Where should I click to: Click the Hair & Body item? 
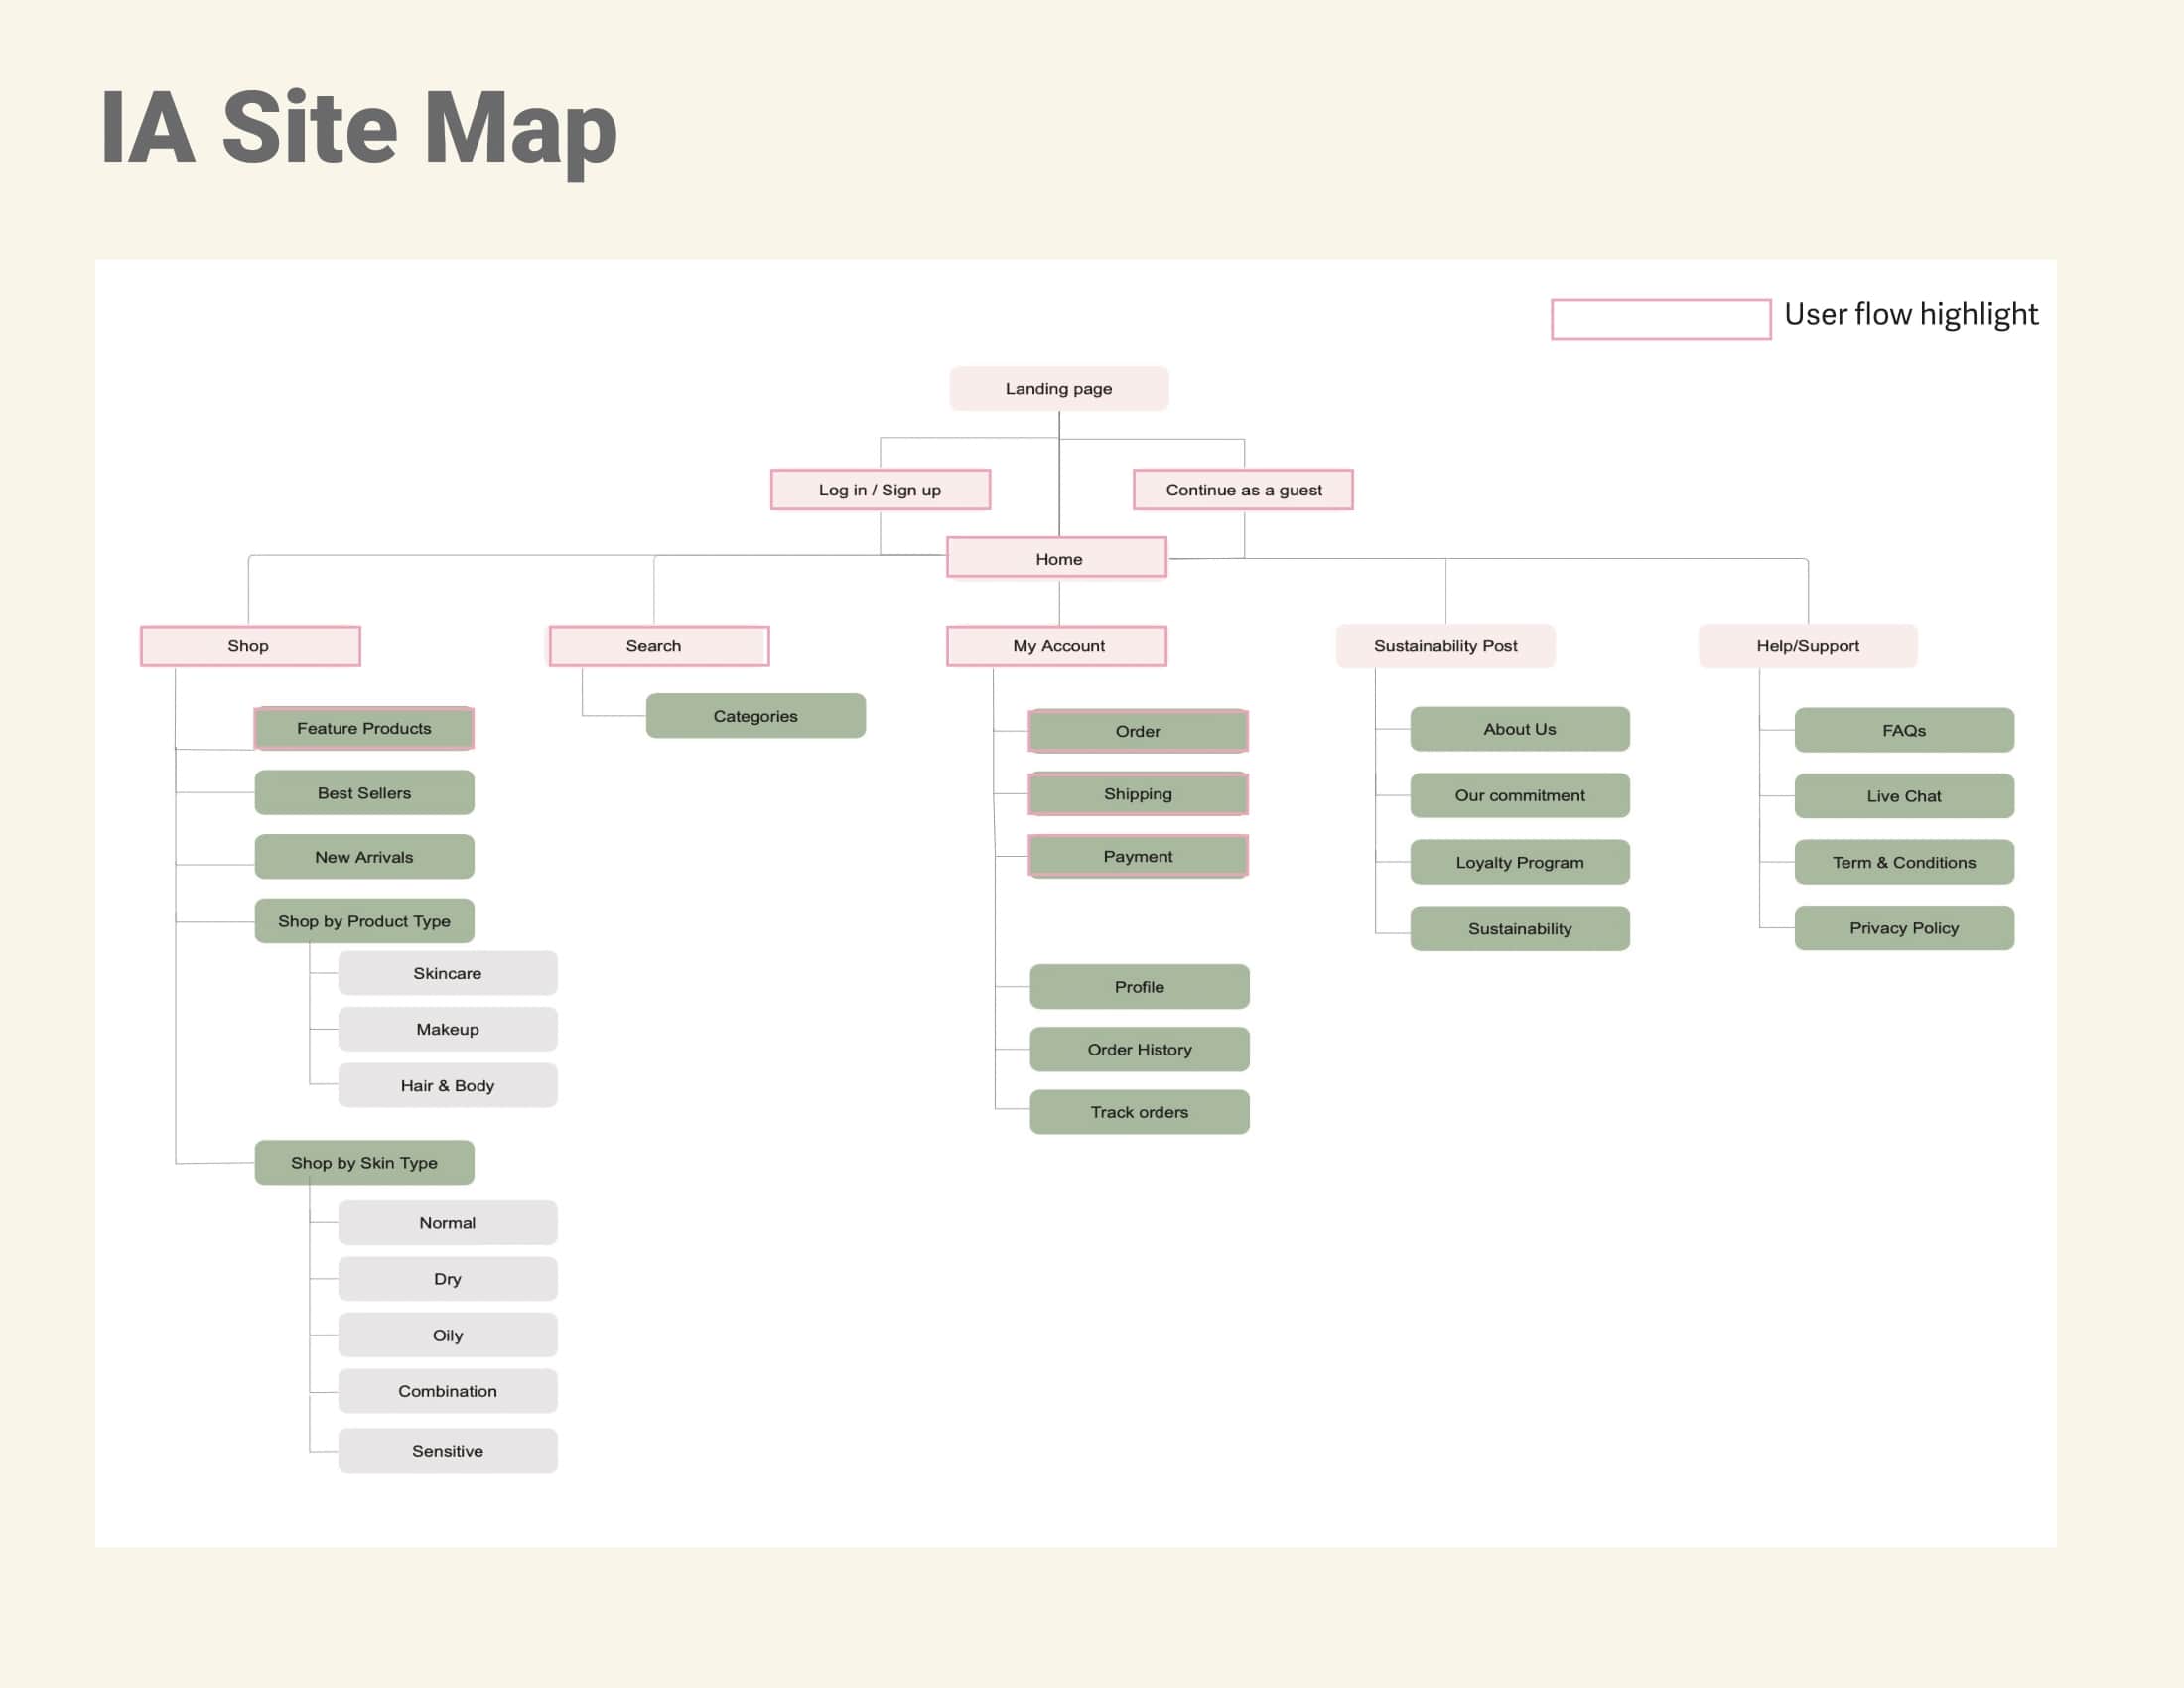coord(447,1085)
